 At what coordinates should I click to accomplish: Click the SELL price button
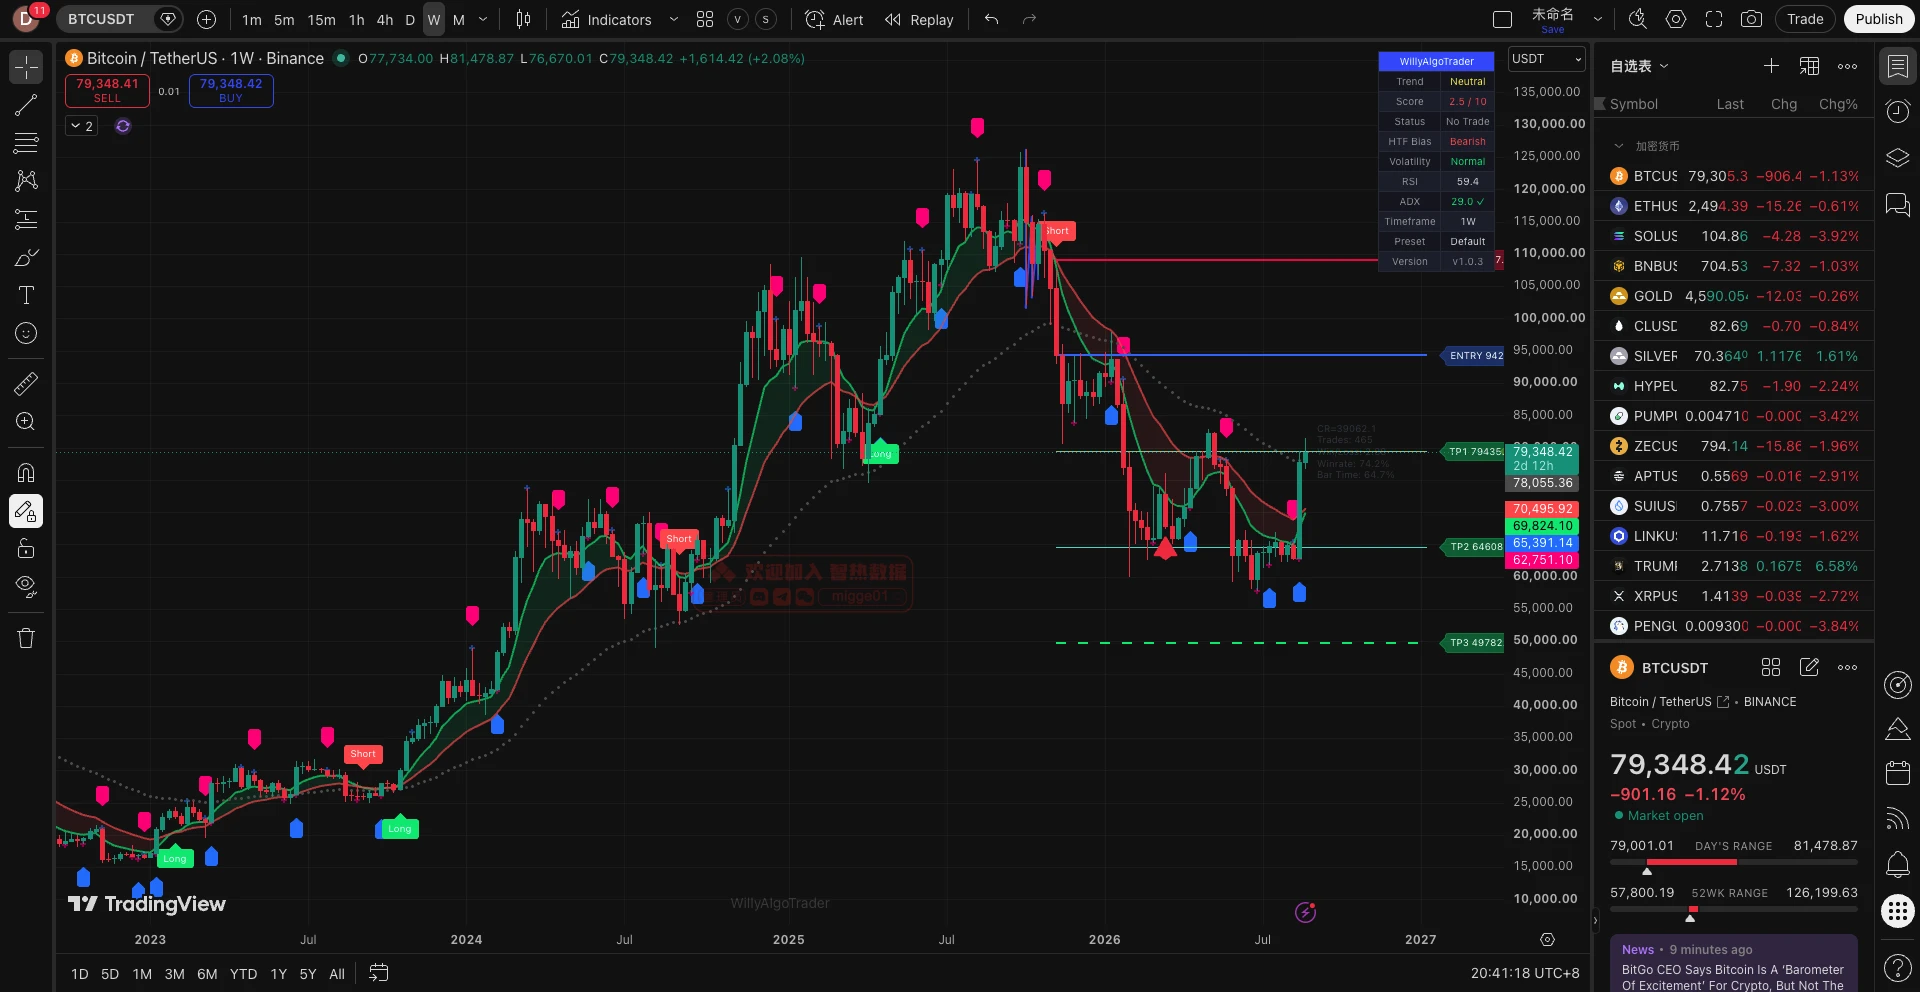[107, 90]
